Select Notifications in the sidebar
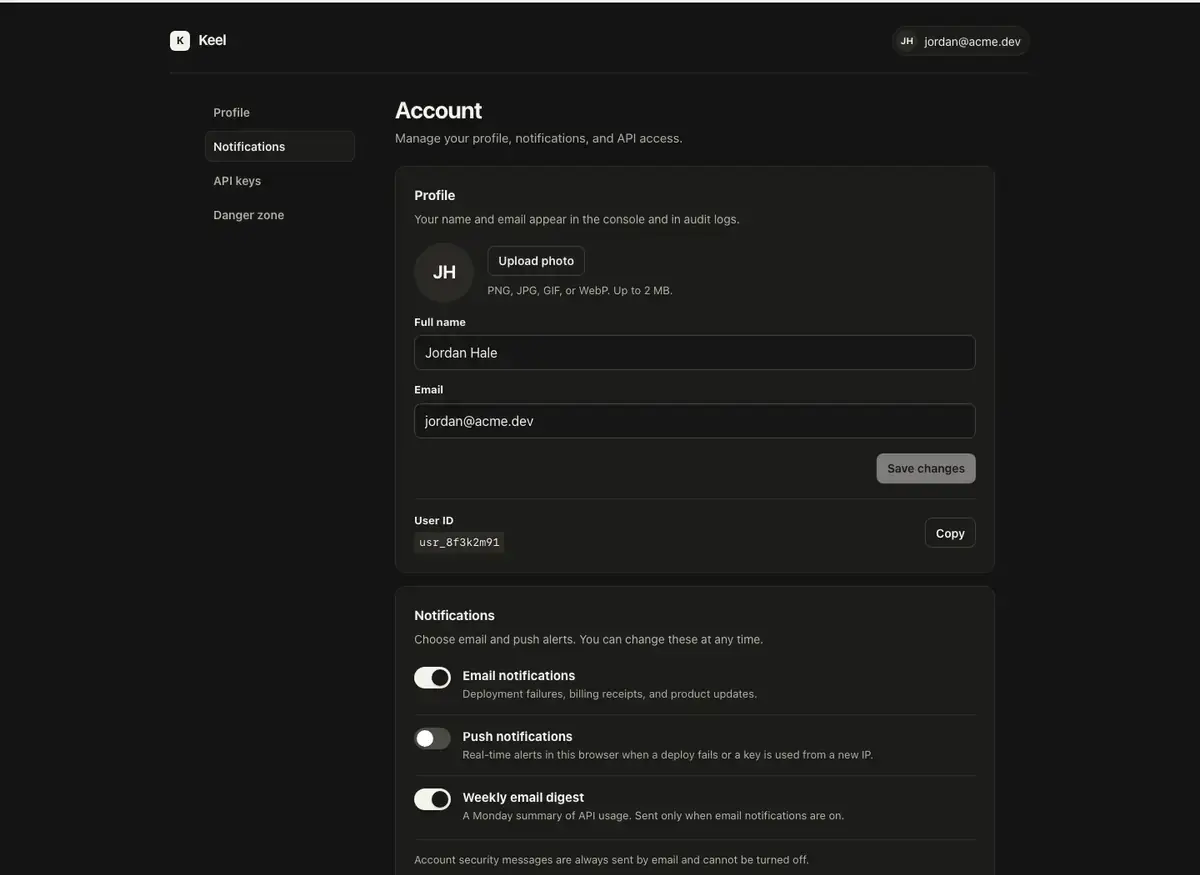Image resolution: width=1200 pixels, height=875 pixels. click(x=280, y=146)
